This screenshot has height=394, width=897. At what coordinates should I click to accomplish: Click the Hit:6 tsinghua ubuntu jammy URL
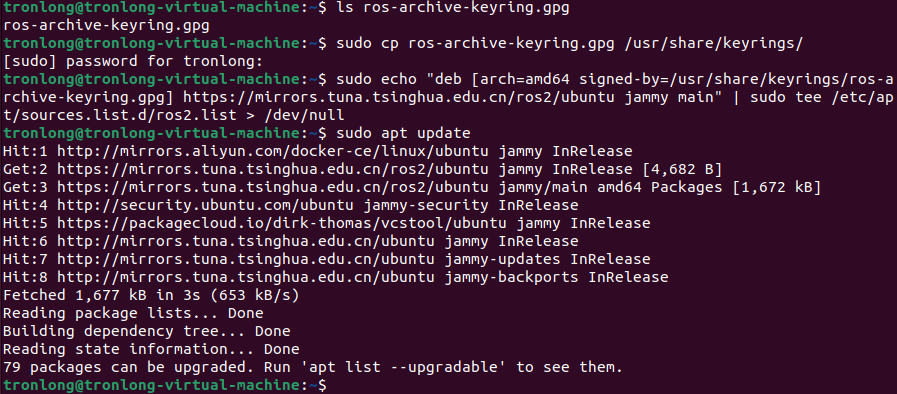coord(245,241)
